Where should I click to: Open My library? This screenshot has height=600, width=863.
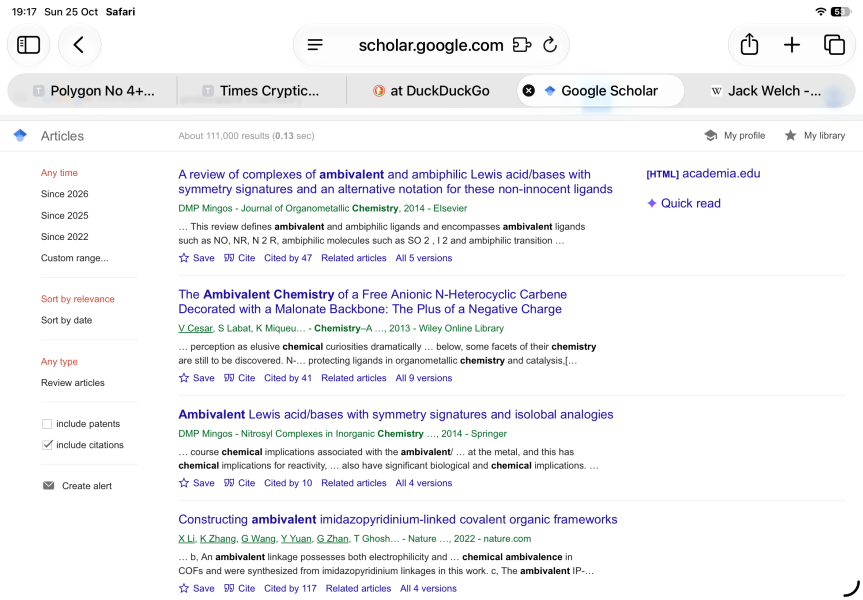[x=815, y=135]
